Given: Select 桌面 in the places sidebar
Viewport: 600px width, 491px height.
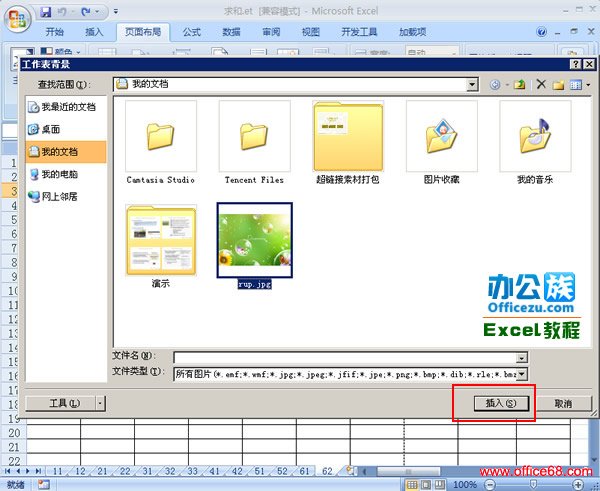Looking at the screenshot, I should coord(50,129).
